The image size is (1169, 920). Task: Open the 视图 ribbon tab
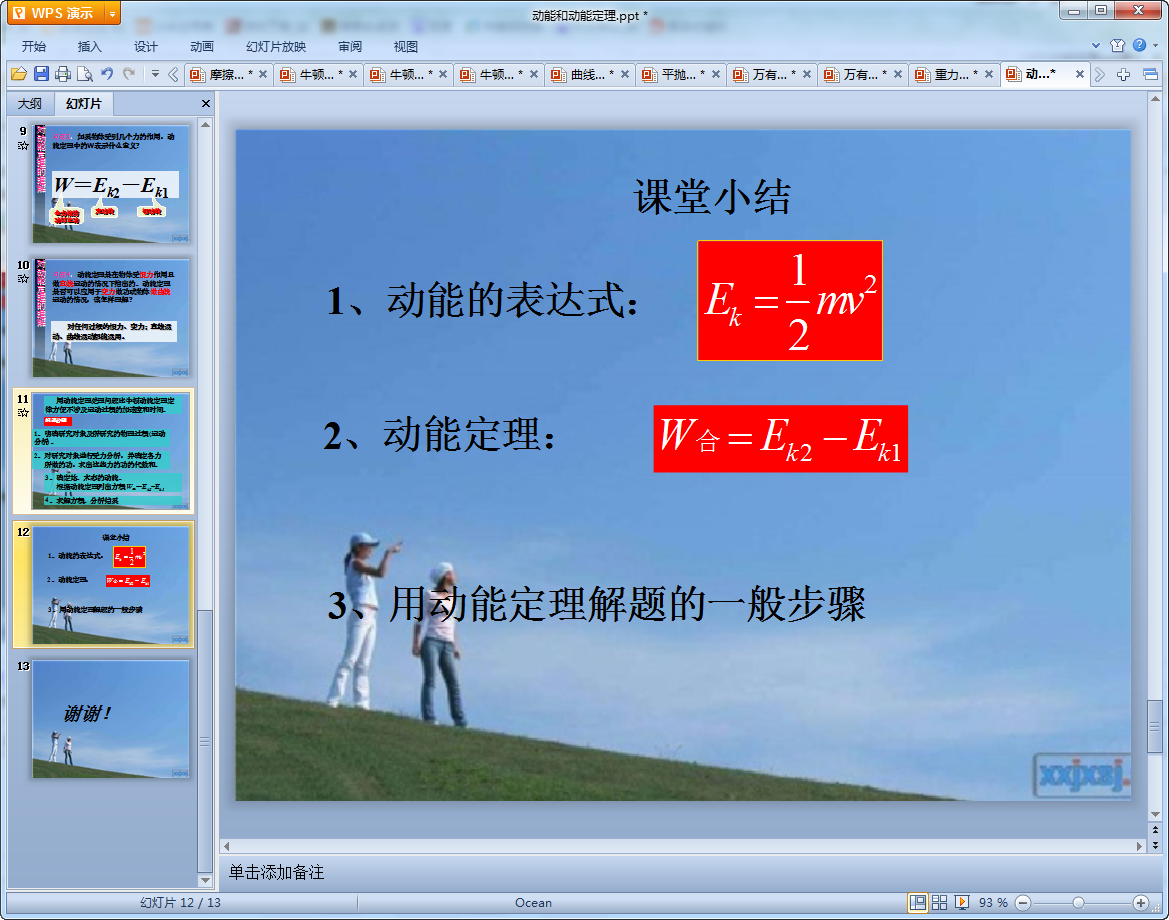tap(406, 46)
